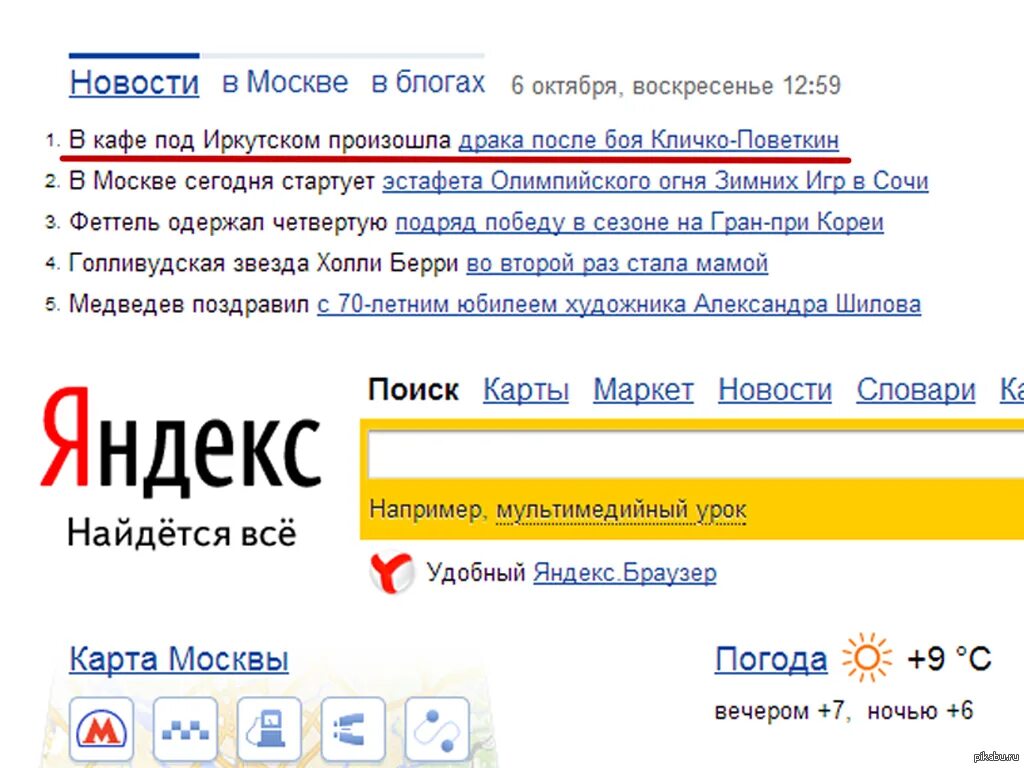Open the route planning icon

438,729
